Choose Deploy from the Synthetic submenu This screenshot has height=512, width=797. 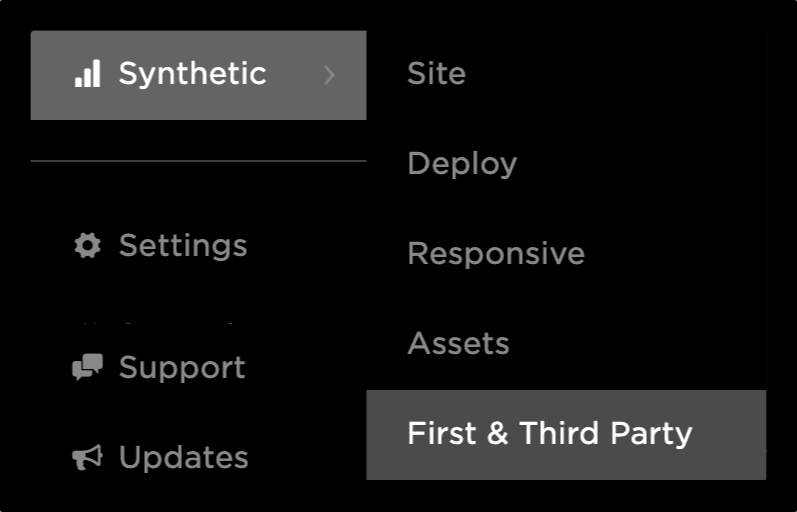click(x=462, y=164)
